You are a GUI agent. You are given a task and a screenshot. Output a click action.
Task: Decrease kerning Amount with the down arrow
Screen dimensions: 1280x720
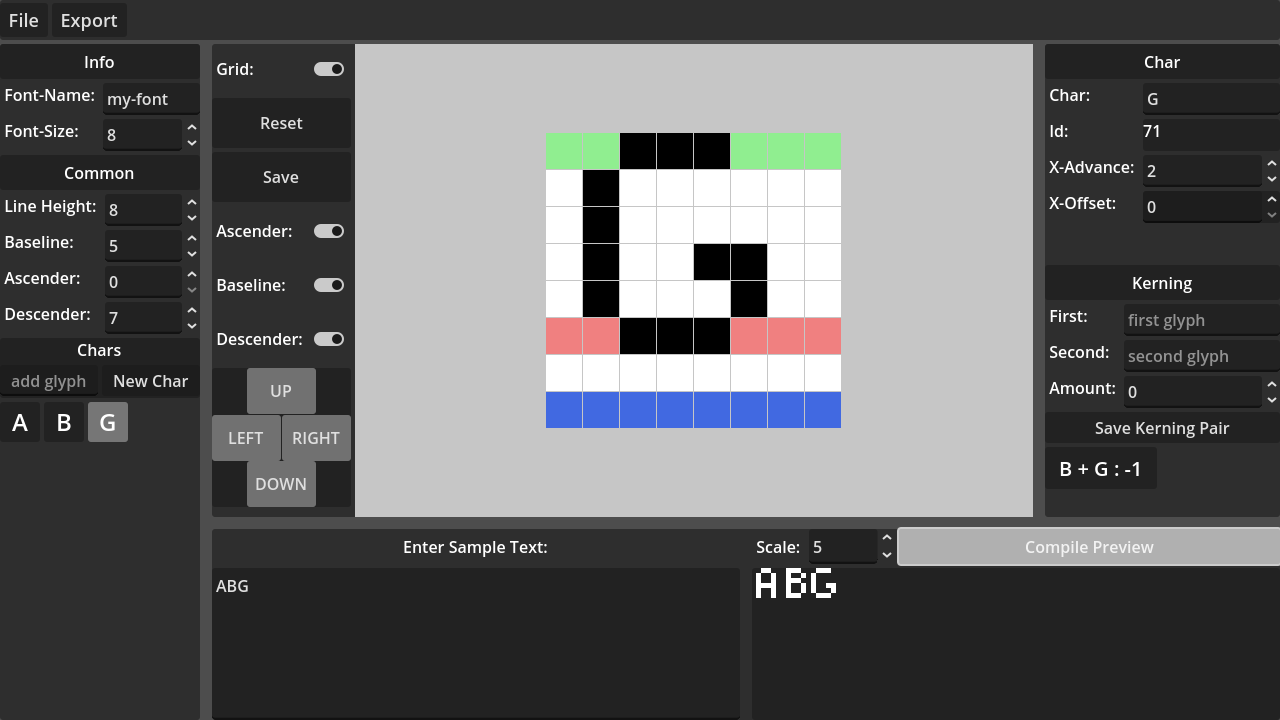(x=1272, y=400)
